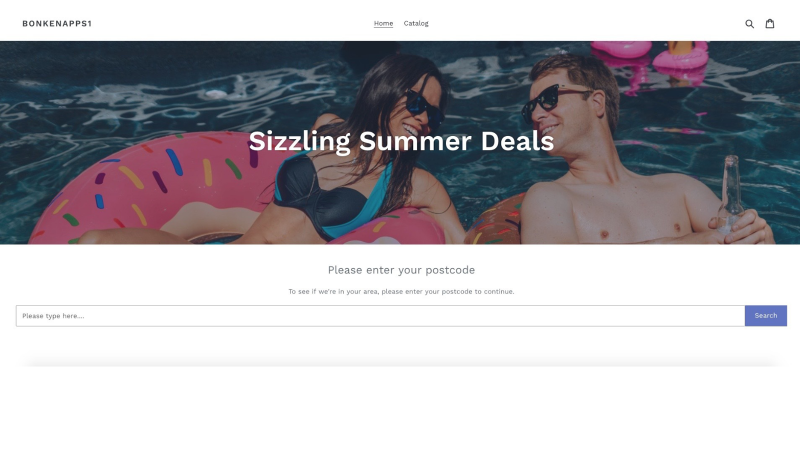Click the woman's black and teal swimsuit
This screenshot has width=800, height=450.
[x=332, y=196]
